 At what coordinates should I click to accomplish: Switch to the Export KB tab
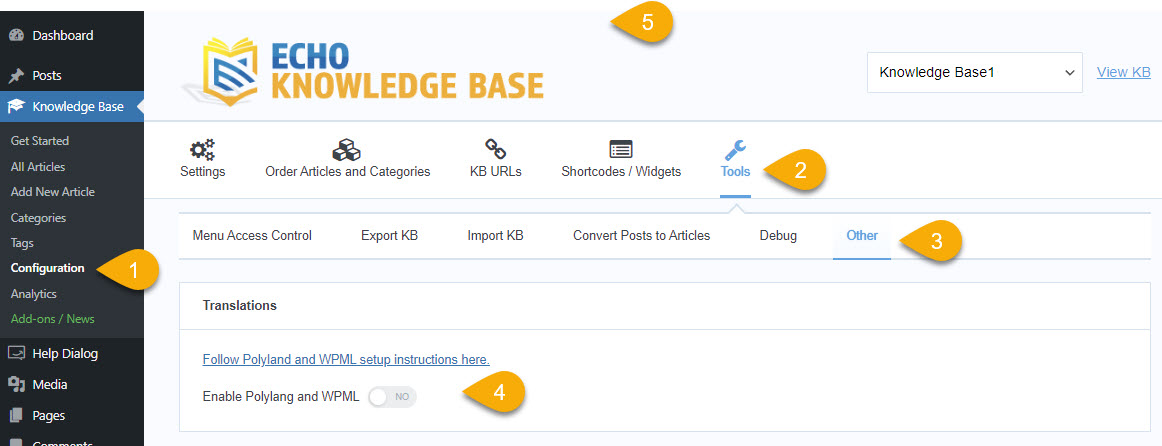pyautogui.click(x=389, y=236)
